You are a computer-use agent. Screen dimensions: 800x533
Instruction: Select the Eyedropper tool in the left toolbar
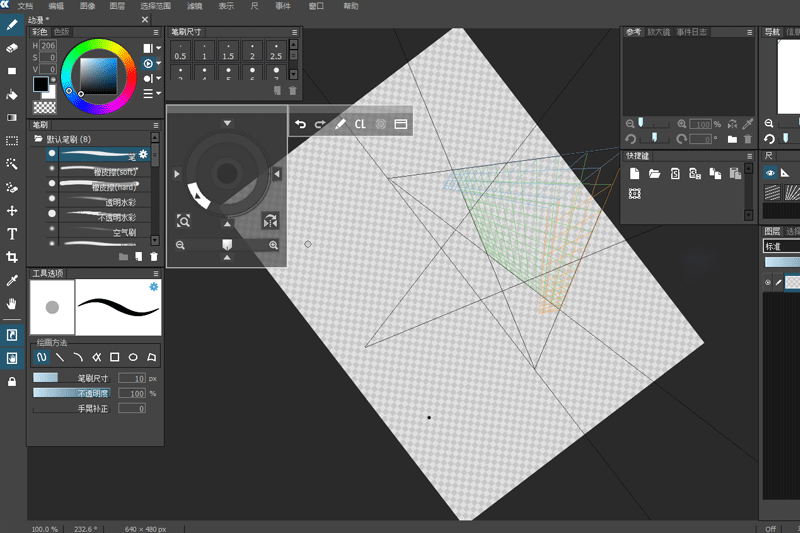coord(12,281)
